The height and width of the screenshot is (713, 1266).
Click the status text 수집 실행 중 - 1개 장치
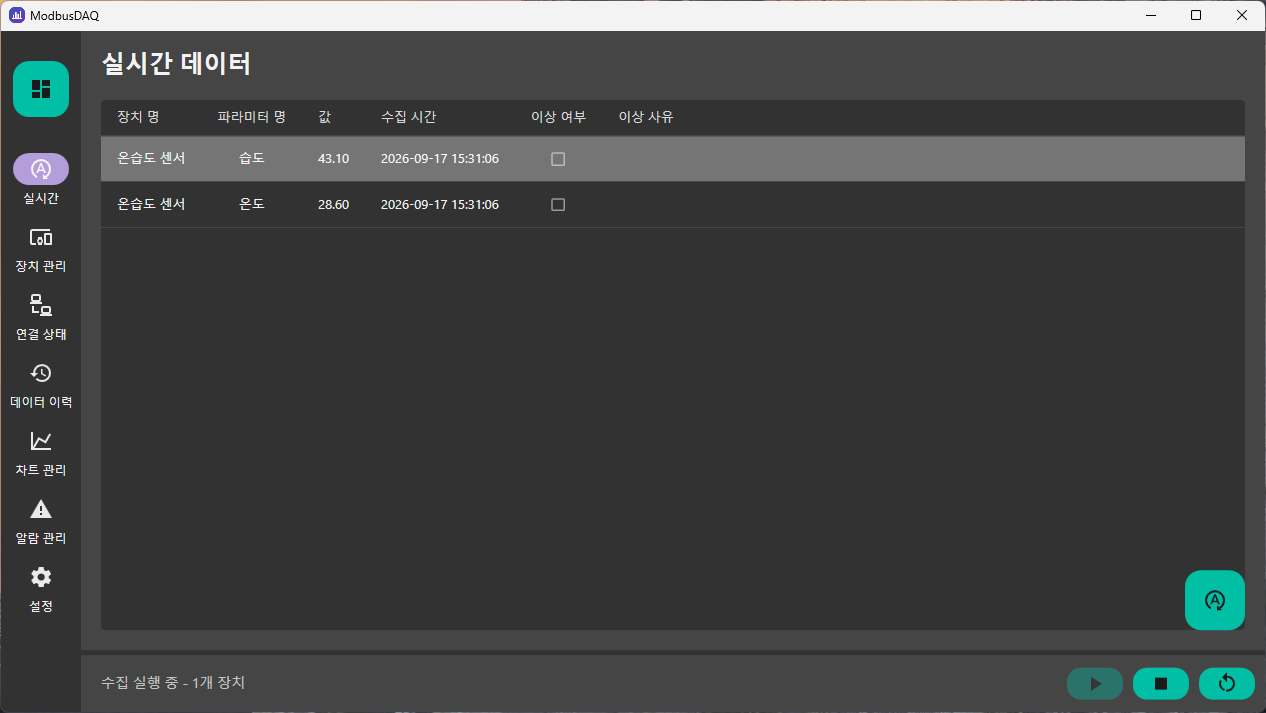[173, 683]
